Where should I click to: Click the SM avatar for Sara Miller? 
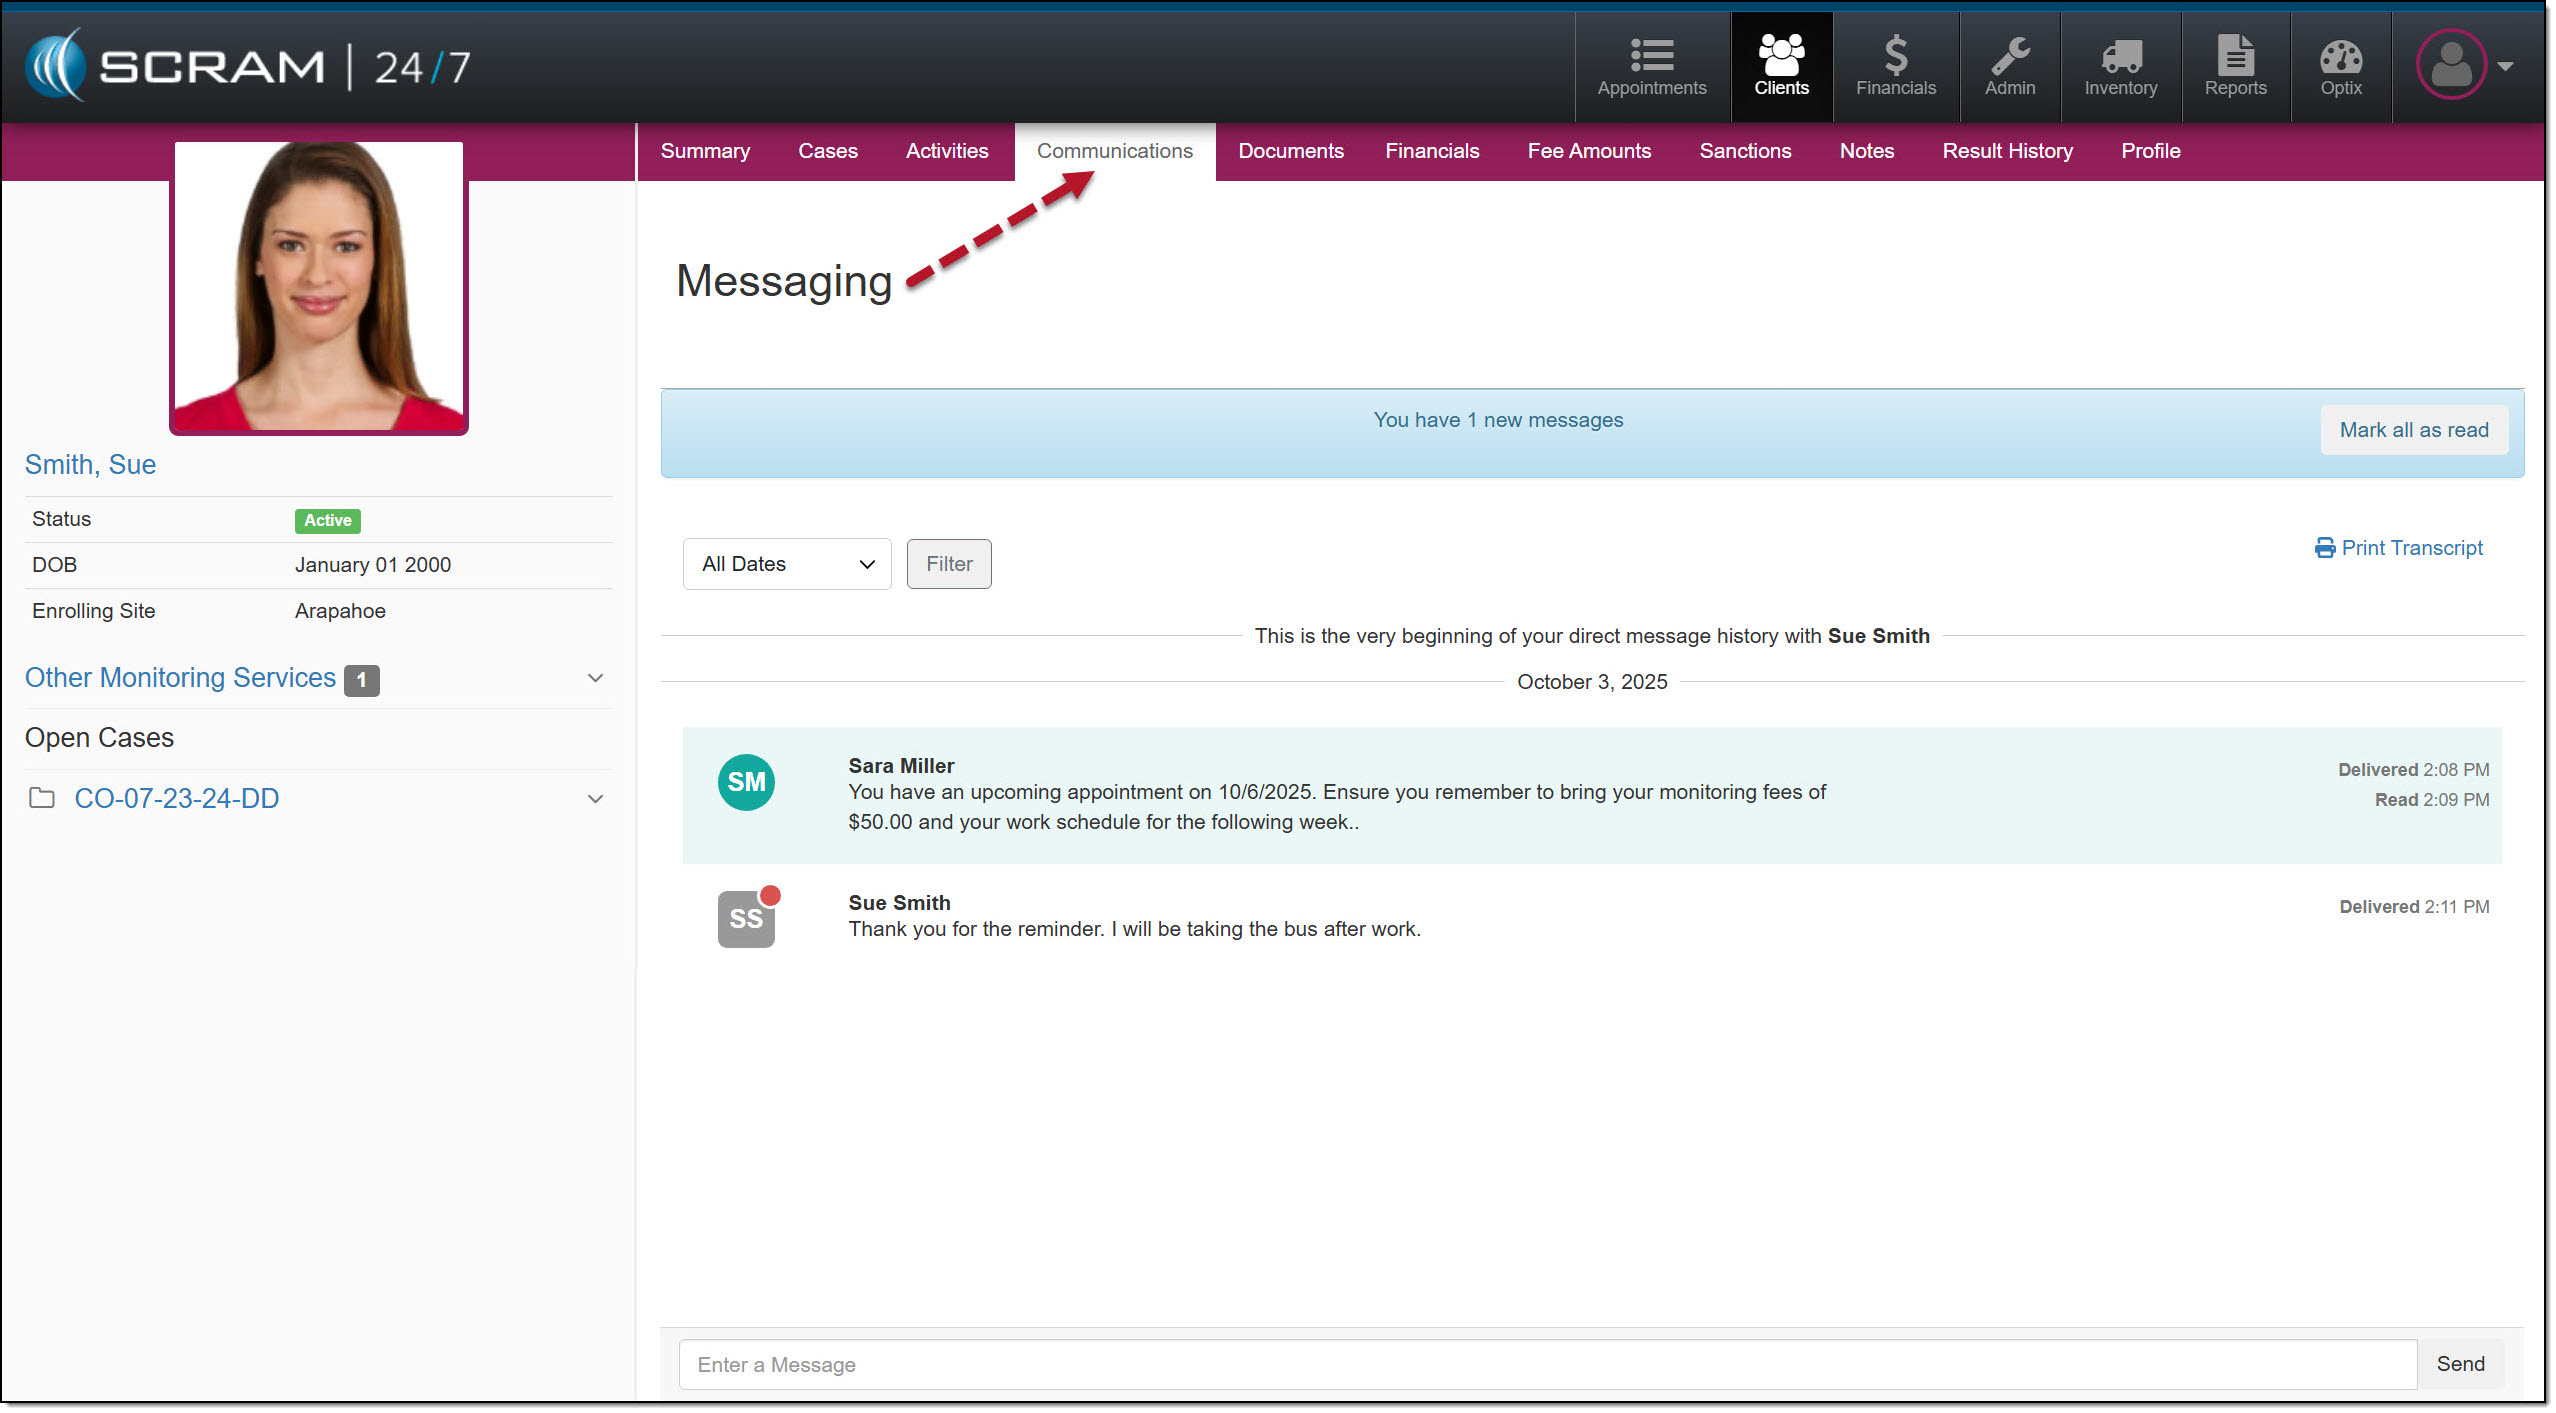point(746,782)
